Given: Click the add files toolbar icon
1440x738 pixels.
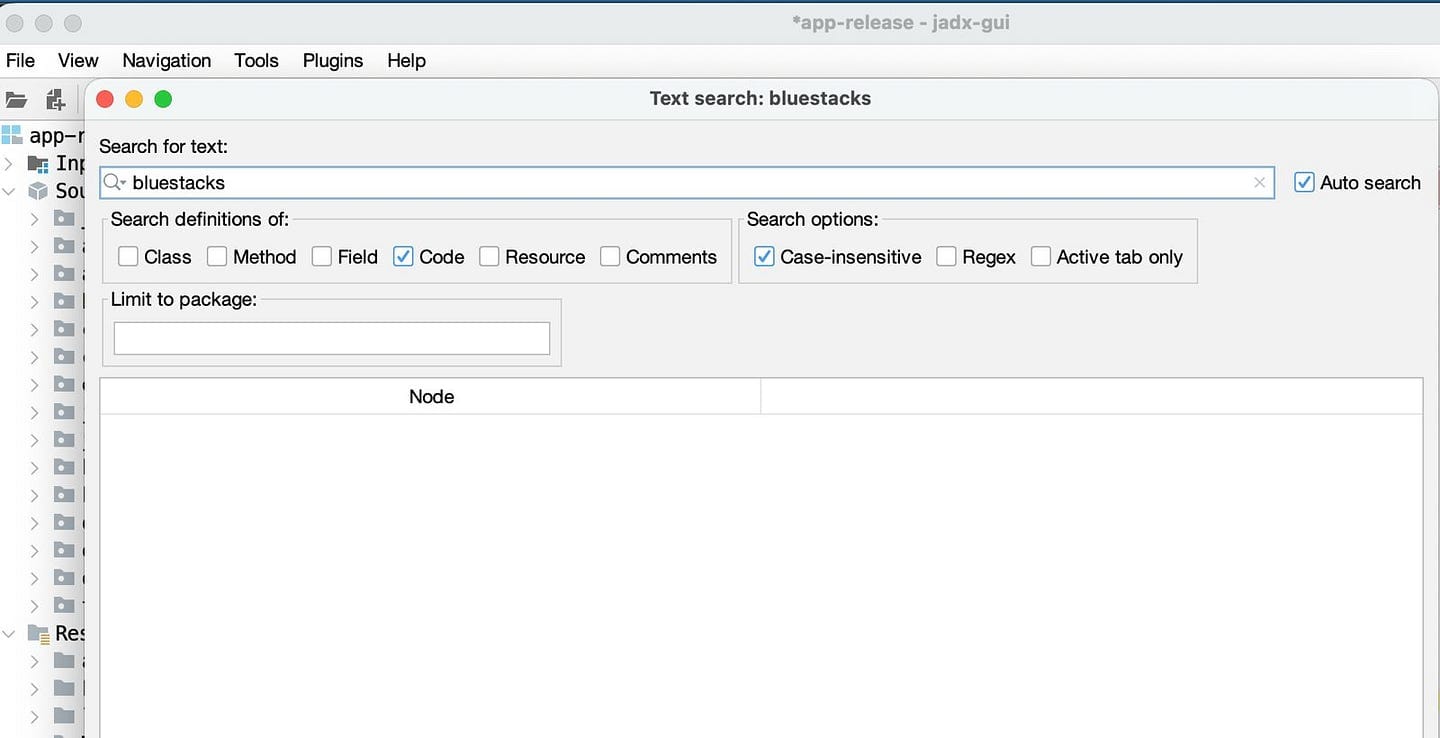Looking at the screenshot, I should tap(55, 100).
